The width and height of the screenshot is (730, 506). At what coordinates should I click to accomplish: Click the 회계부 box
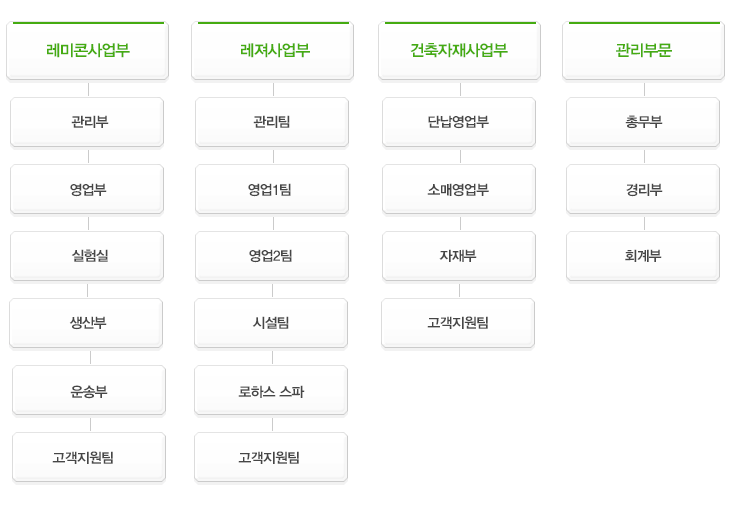pos(643,256)
